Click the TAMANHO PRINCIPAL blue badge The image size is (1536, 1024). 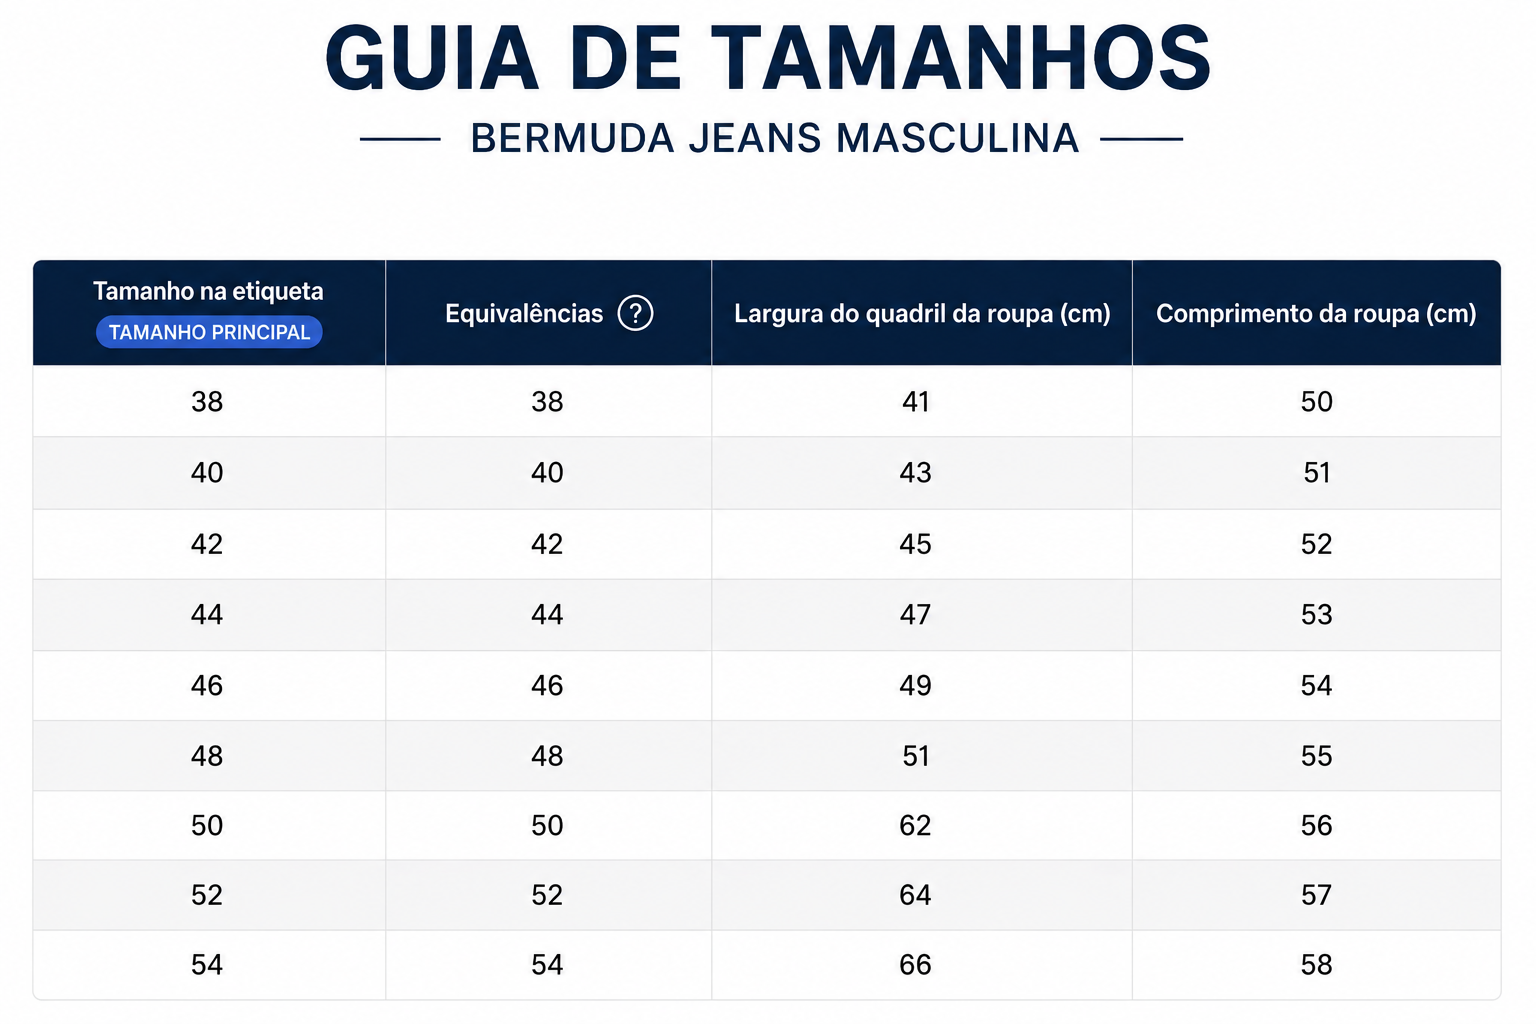[x=209, y=332]
